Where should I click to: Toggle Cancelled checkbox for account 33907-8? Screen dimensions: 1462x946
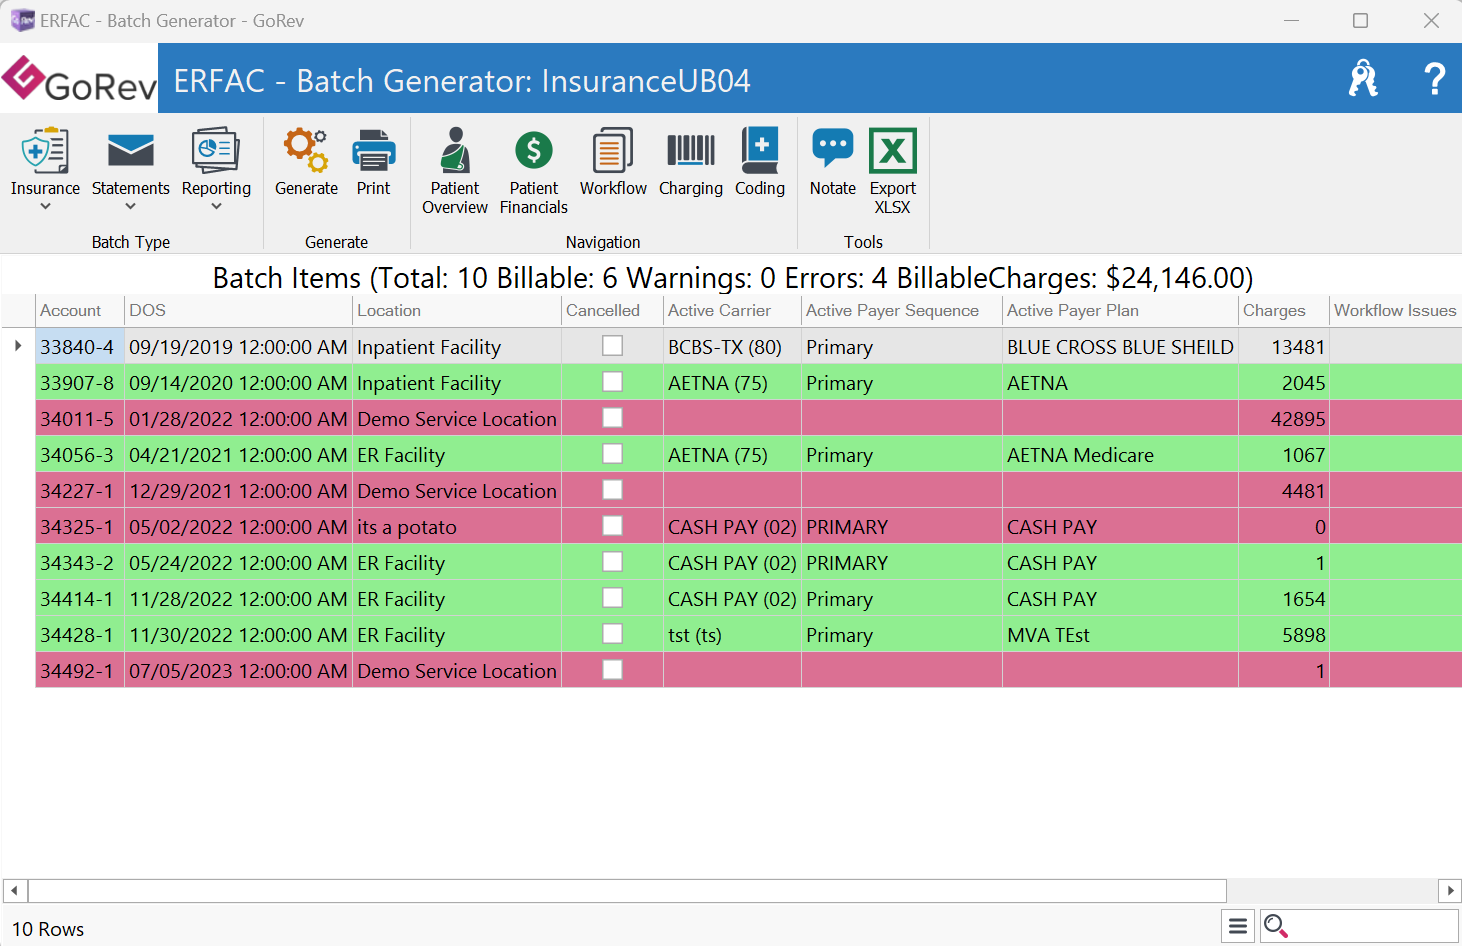click(612, 381)
